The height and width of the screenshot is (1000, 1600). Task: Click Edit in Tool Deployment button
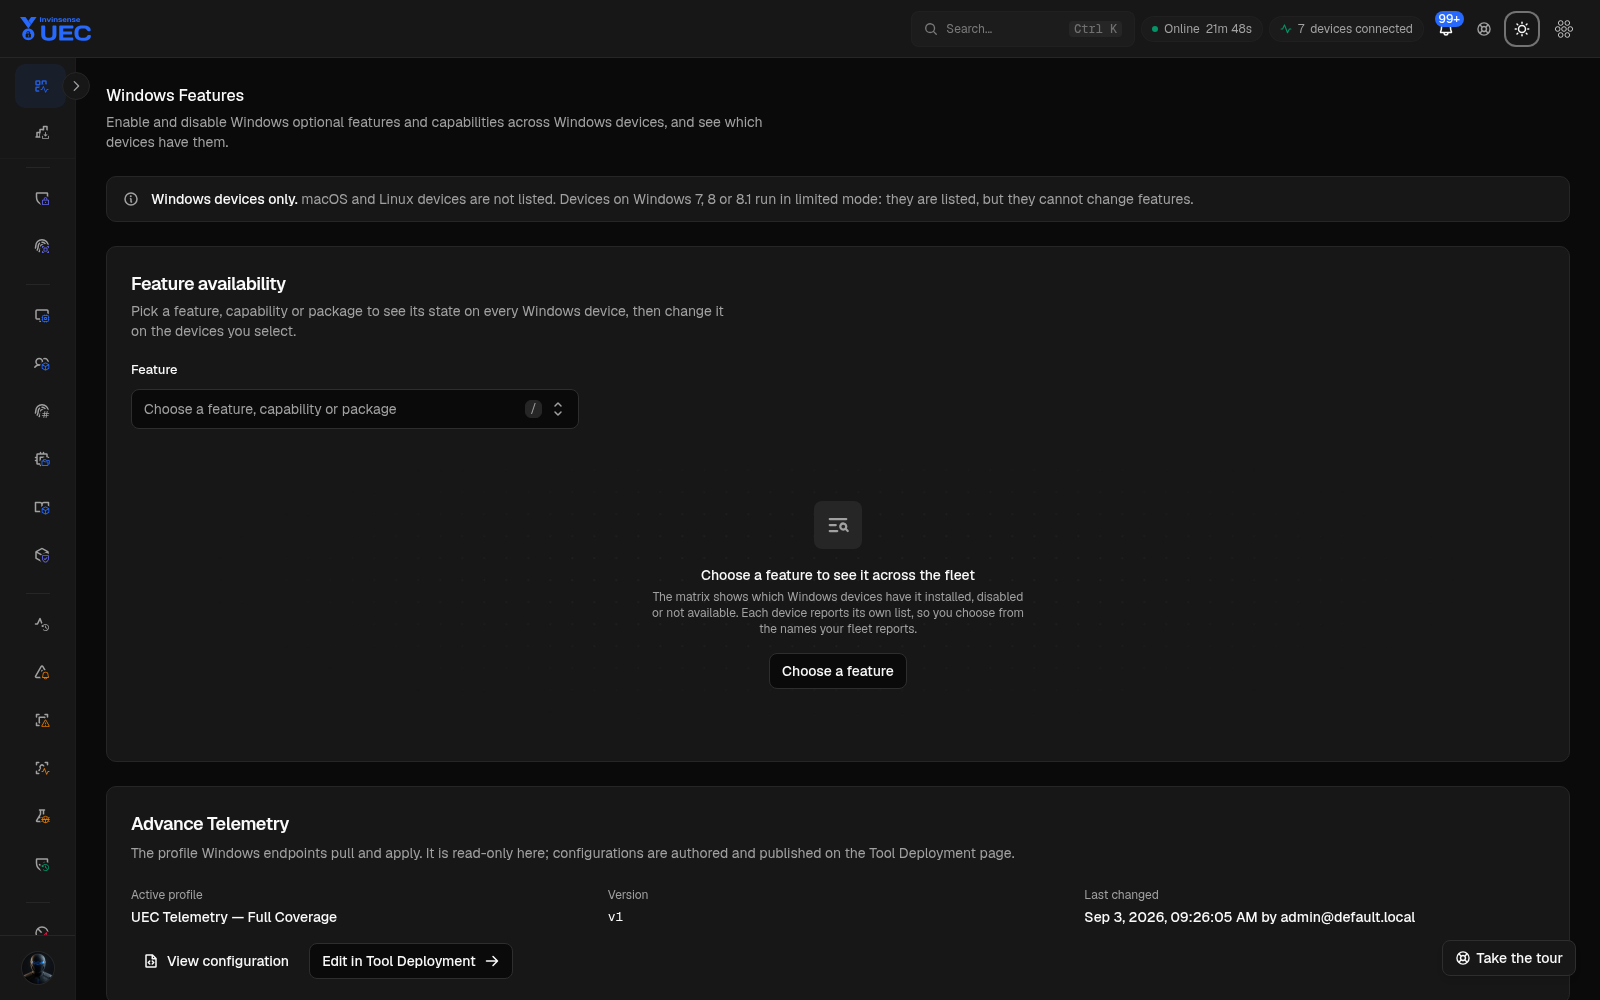tap(411, 961)
